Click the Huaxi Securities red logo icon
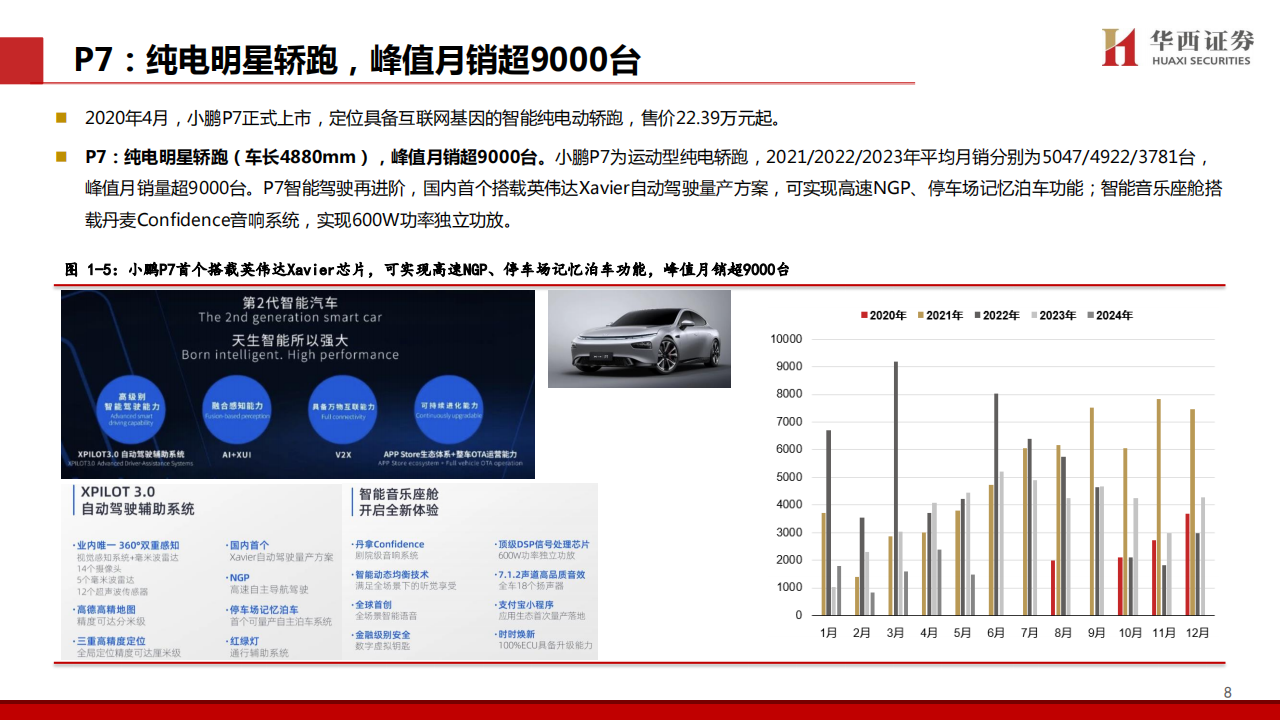Image resolution: width=1280 pixels, height=720 pixels. pos(1119,47)
